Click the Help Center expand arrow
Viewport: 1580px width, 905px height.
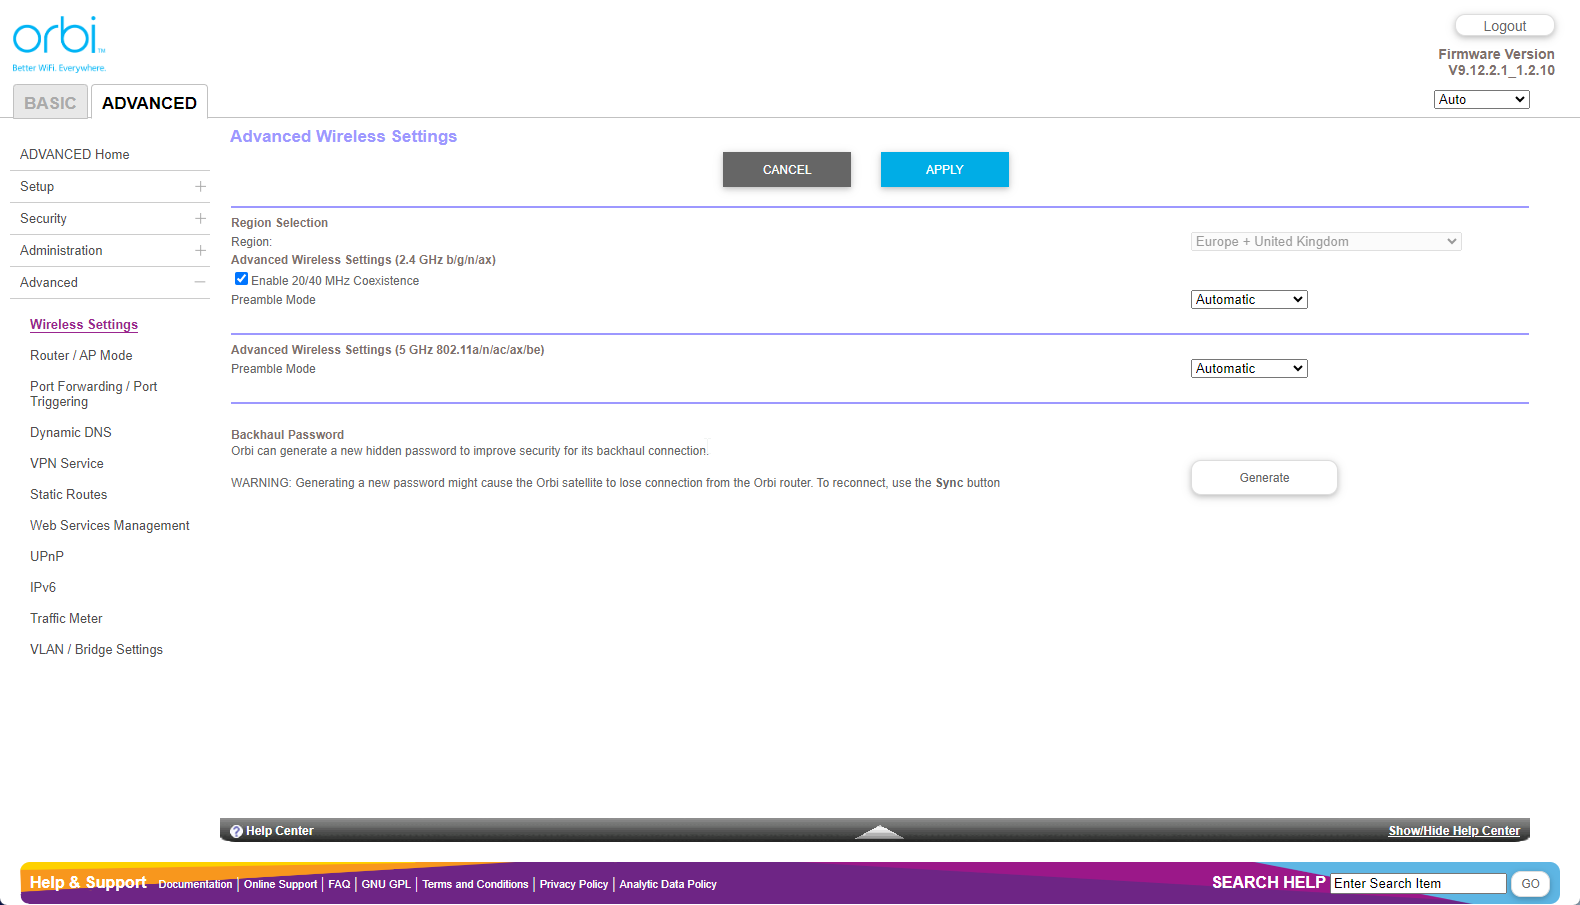point(878,831)
